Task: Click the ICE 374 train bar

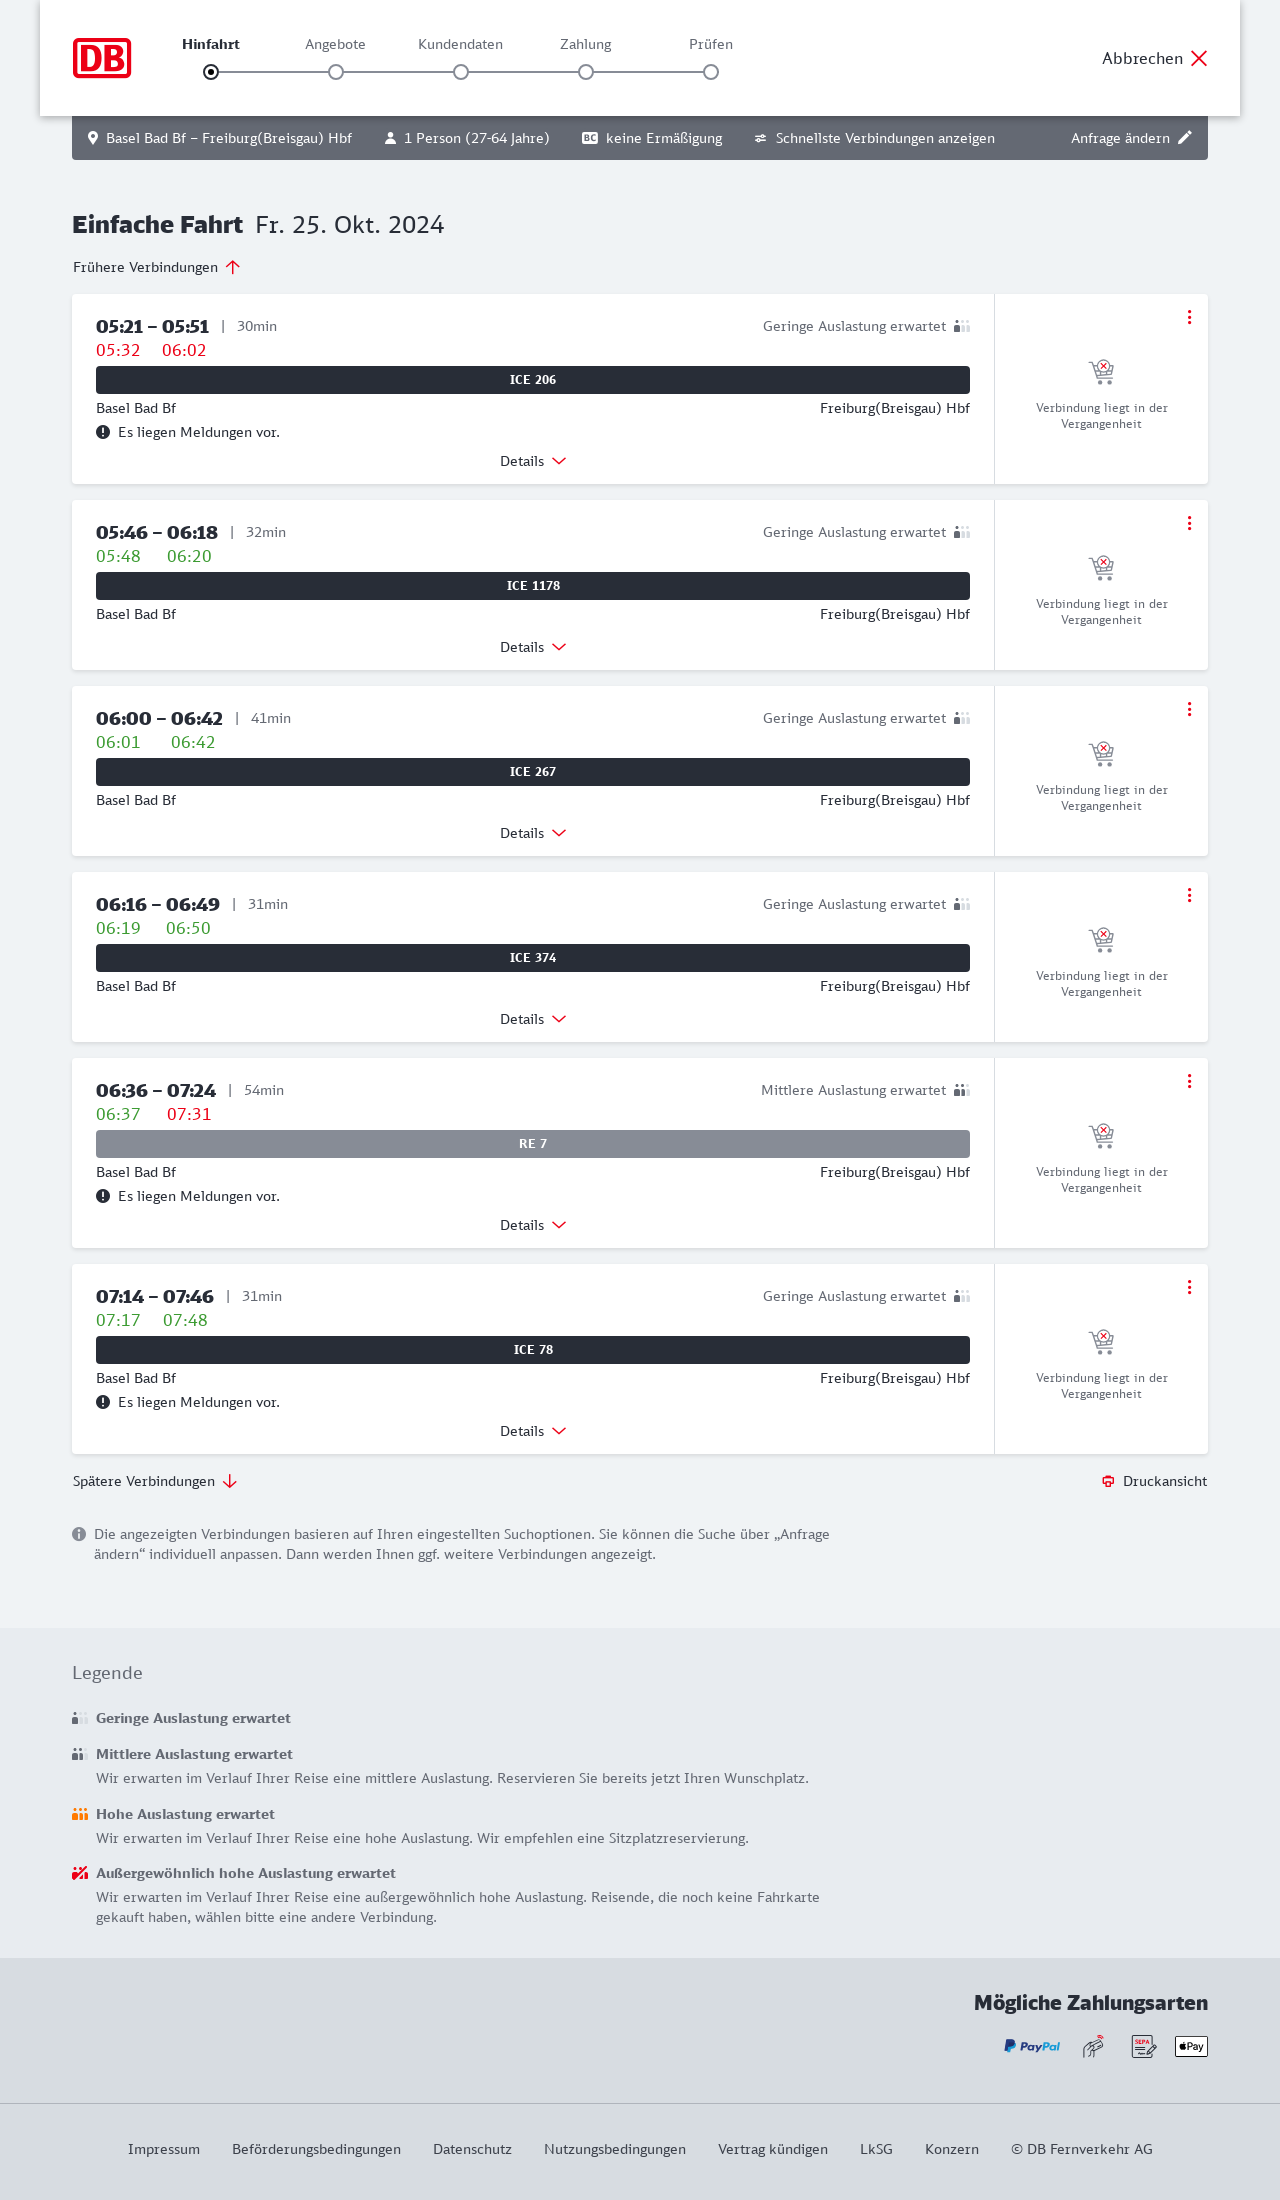Action: click(533, 958)
